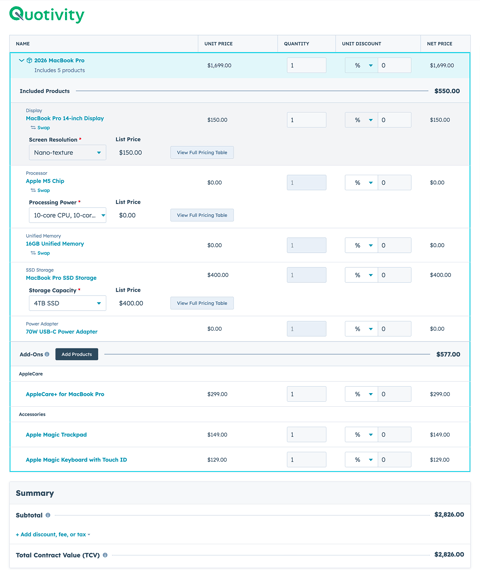Click the Swap icon under 16GB Unified Memory
Image resolution: width=480 pixels, height=583 pixels.
pyautogui.click(x=33, y=253)
